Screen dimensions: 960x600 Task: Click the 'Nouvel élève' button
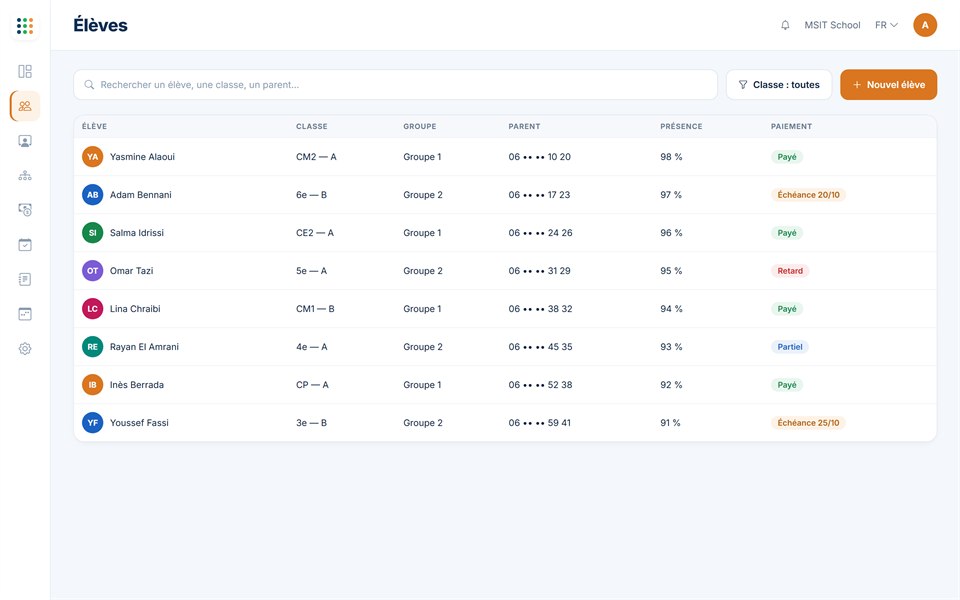click(888, 84)
